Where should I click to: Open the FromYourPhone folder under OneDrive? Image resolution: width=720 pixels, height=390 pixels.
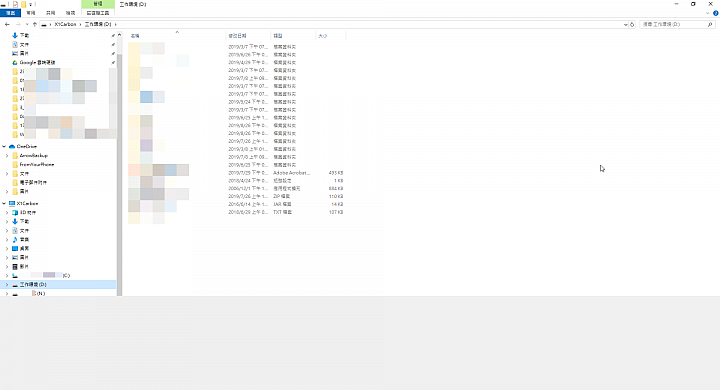coord(37,164)
